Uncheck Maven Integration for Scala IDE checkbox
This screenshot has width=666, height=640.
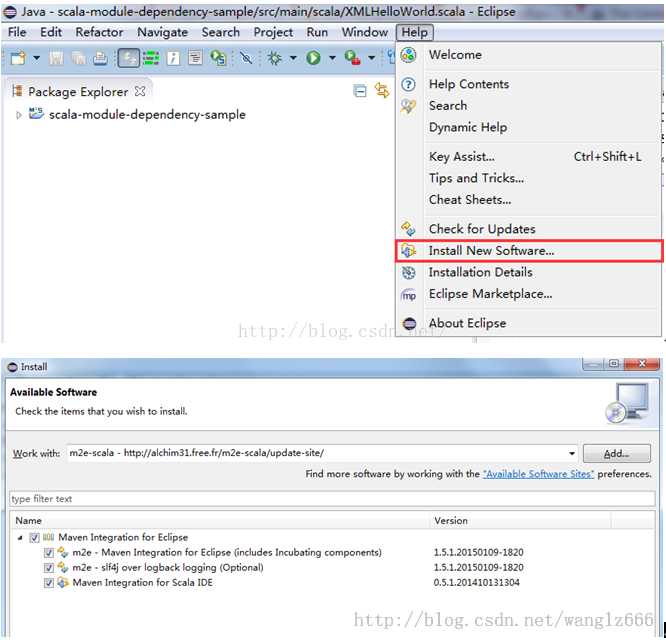click(x=49, y=583)
